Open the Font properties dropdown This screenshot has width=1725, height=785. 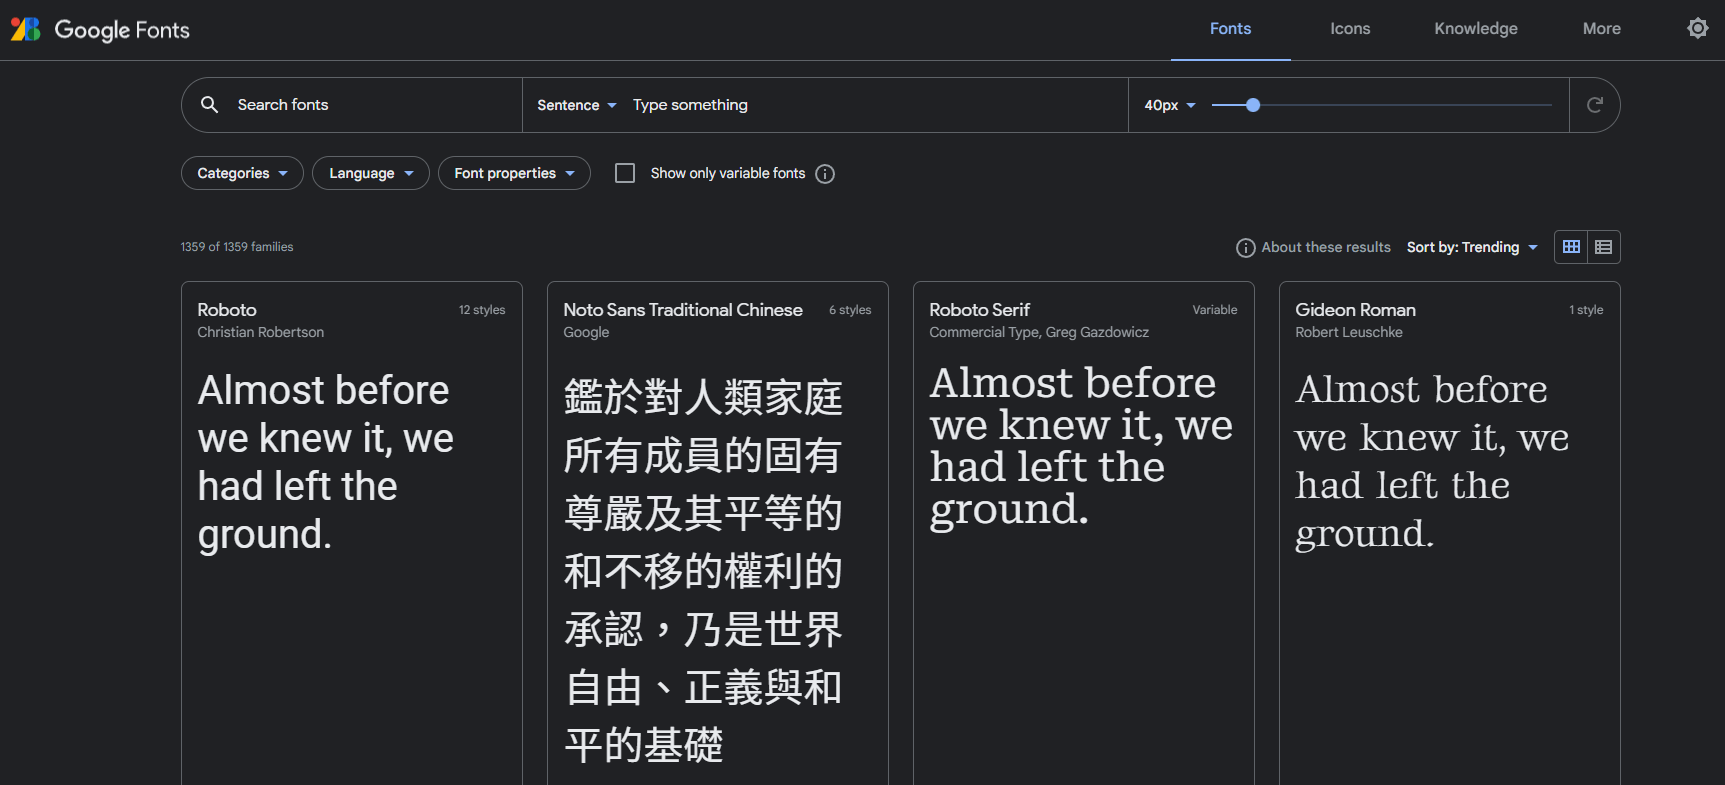tap(514, 173)
